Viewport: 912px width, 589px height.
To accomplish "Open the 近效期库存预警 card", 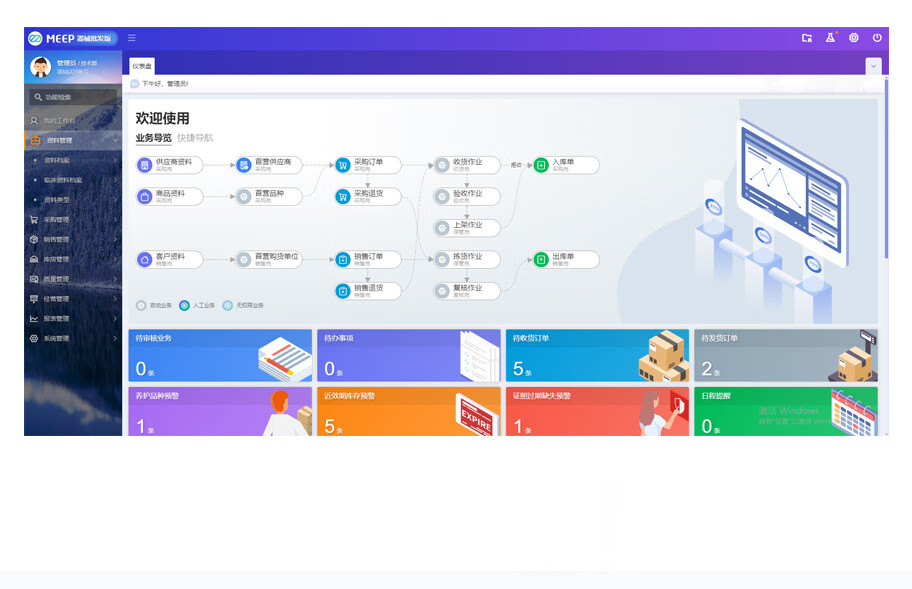I will pos(408,412).
